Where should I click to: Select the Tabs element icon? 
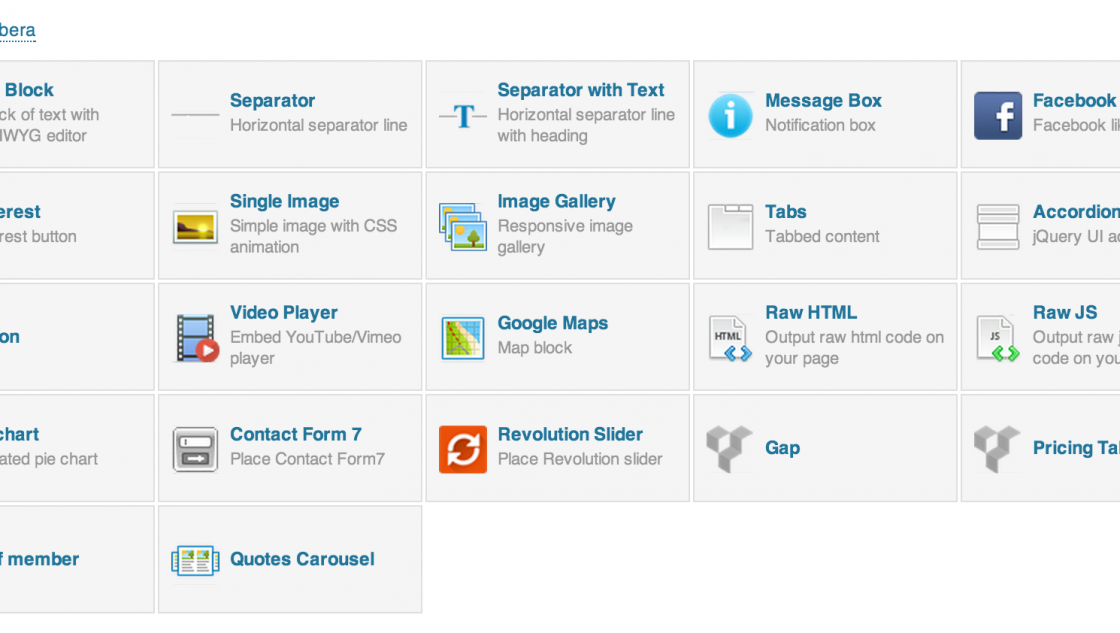pos(730,226)
